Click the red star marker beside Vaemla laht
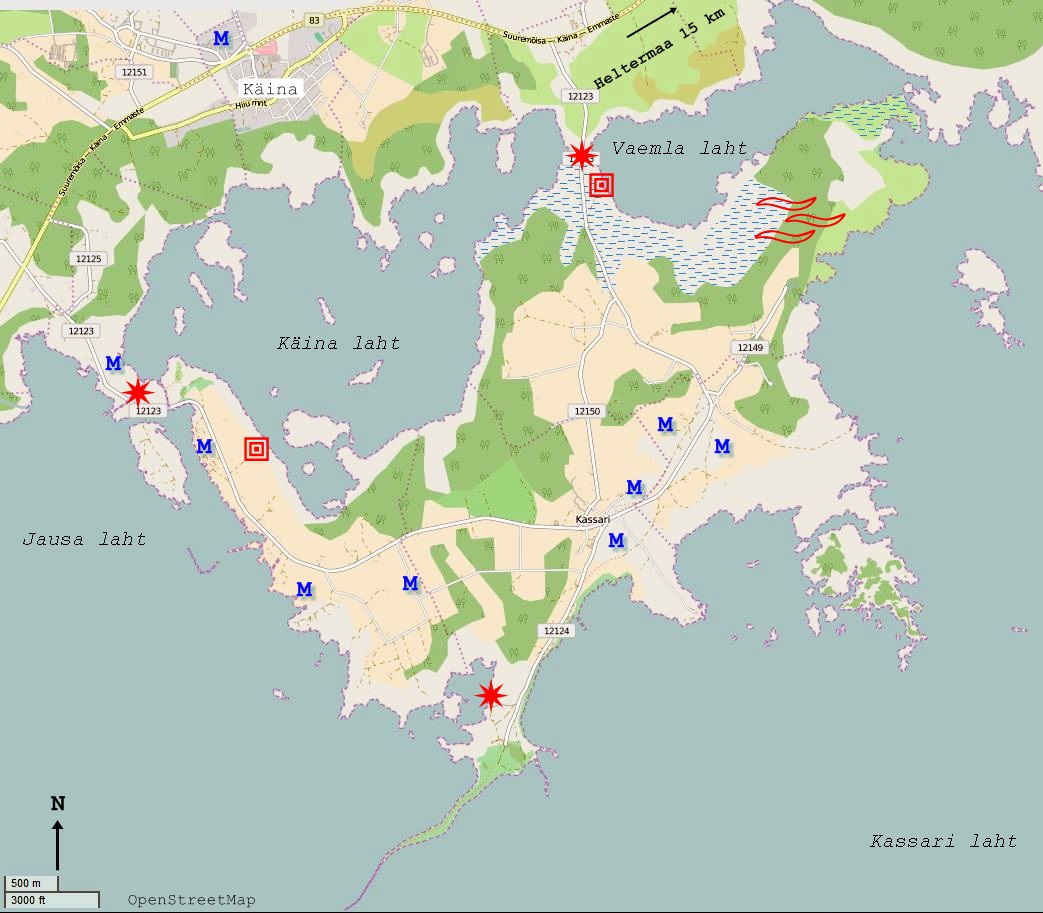 [x=581, y=155]
